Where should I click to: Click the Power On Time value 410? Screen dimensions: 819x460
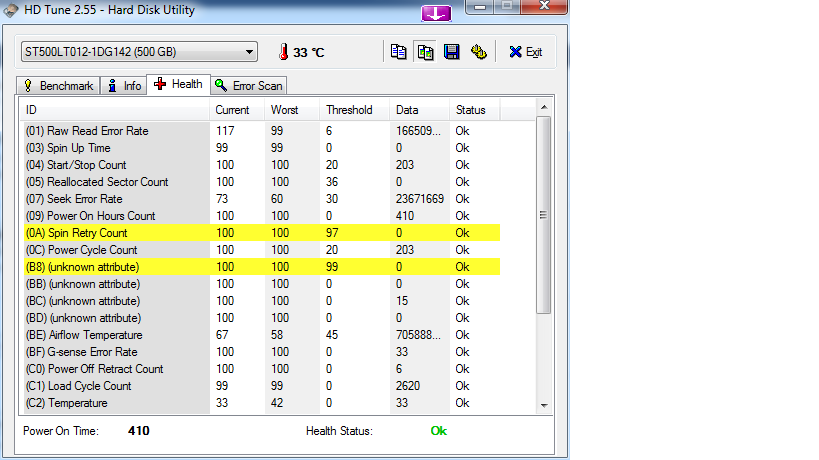coord(138,431)
